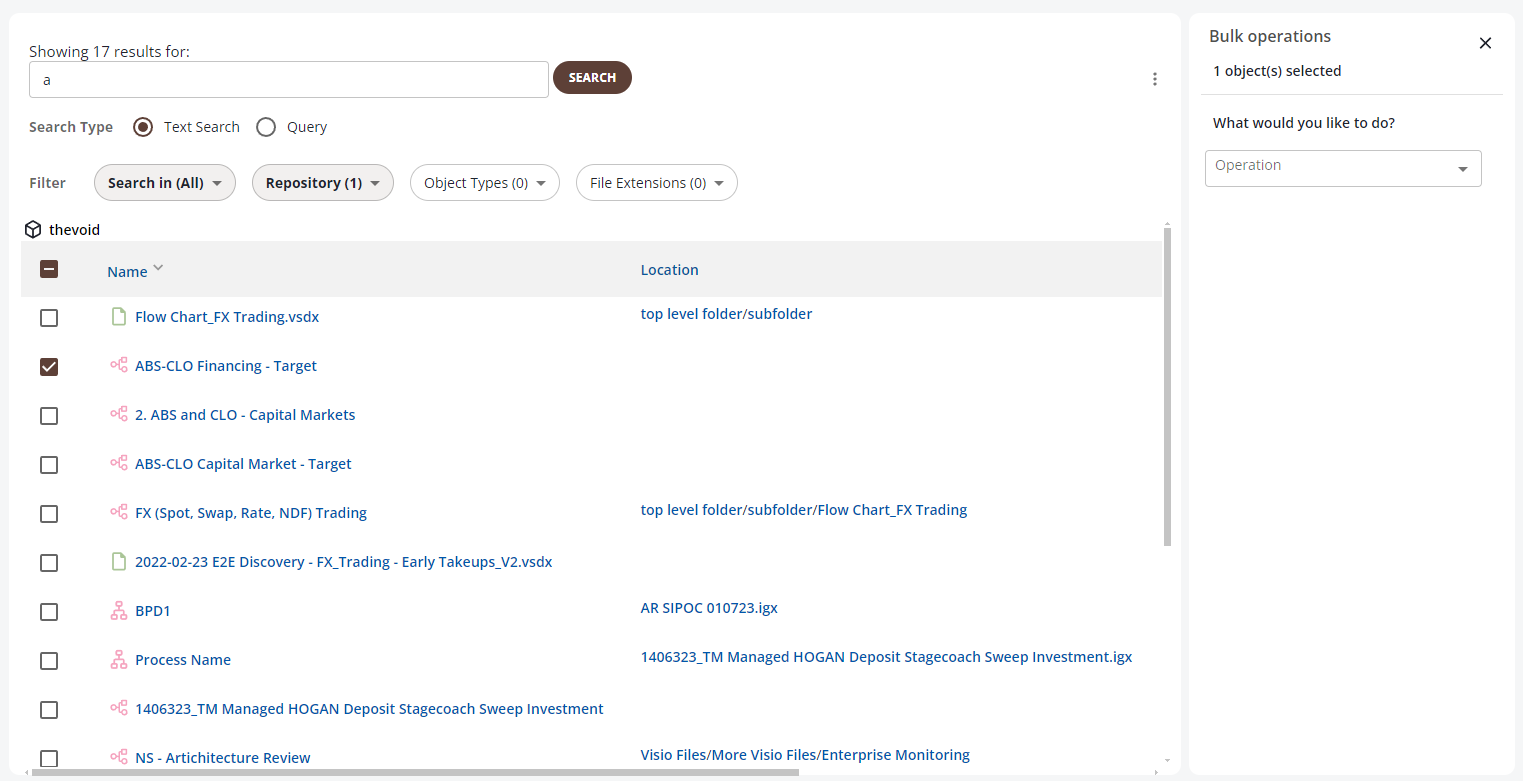Screen dimensions: 1523x781
Task: Click the thevoid repository cube icon
Action: coord(33,230)
